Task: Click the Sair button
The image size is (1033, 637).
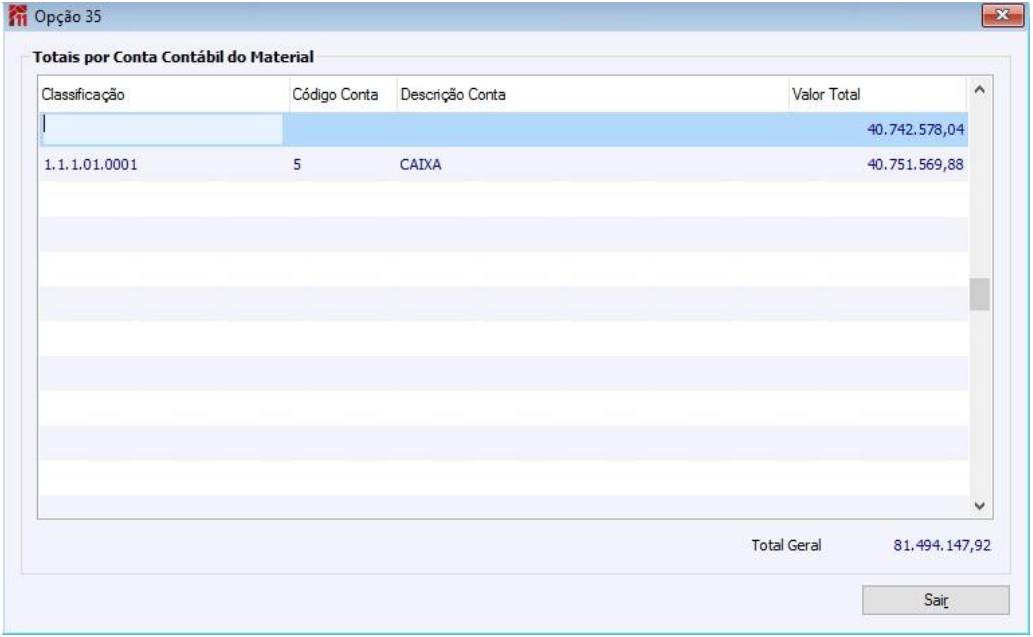Action: click(935, 599)
